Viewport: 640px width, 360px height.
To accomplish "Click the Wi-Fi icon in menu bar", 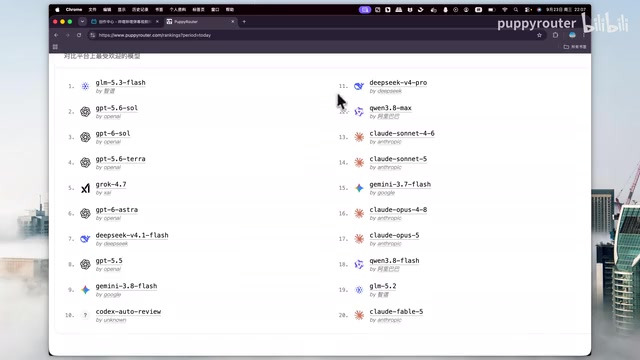I will pos(505,9).
